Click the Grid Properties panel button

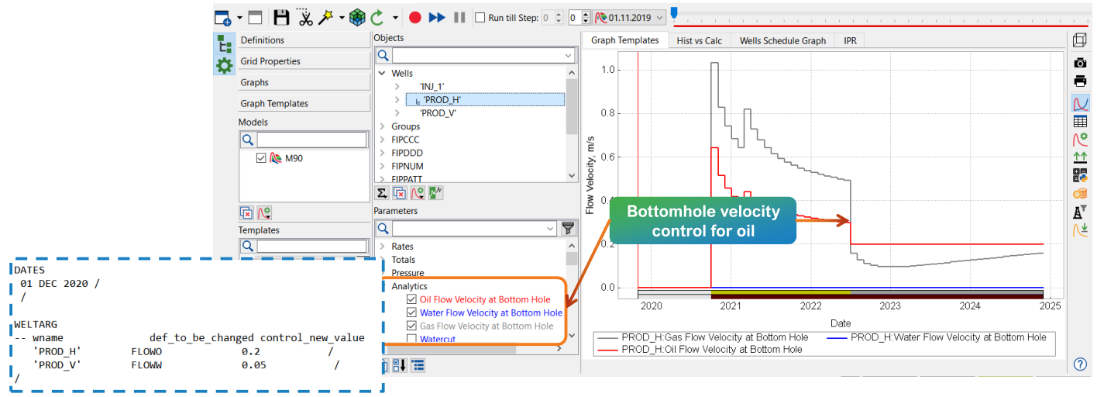(303, 62)
